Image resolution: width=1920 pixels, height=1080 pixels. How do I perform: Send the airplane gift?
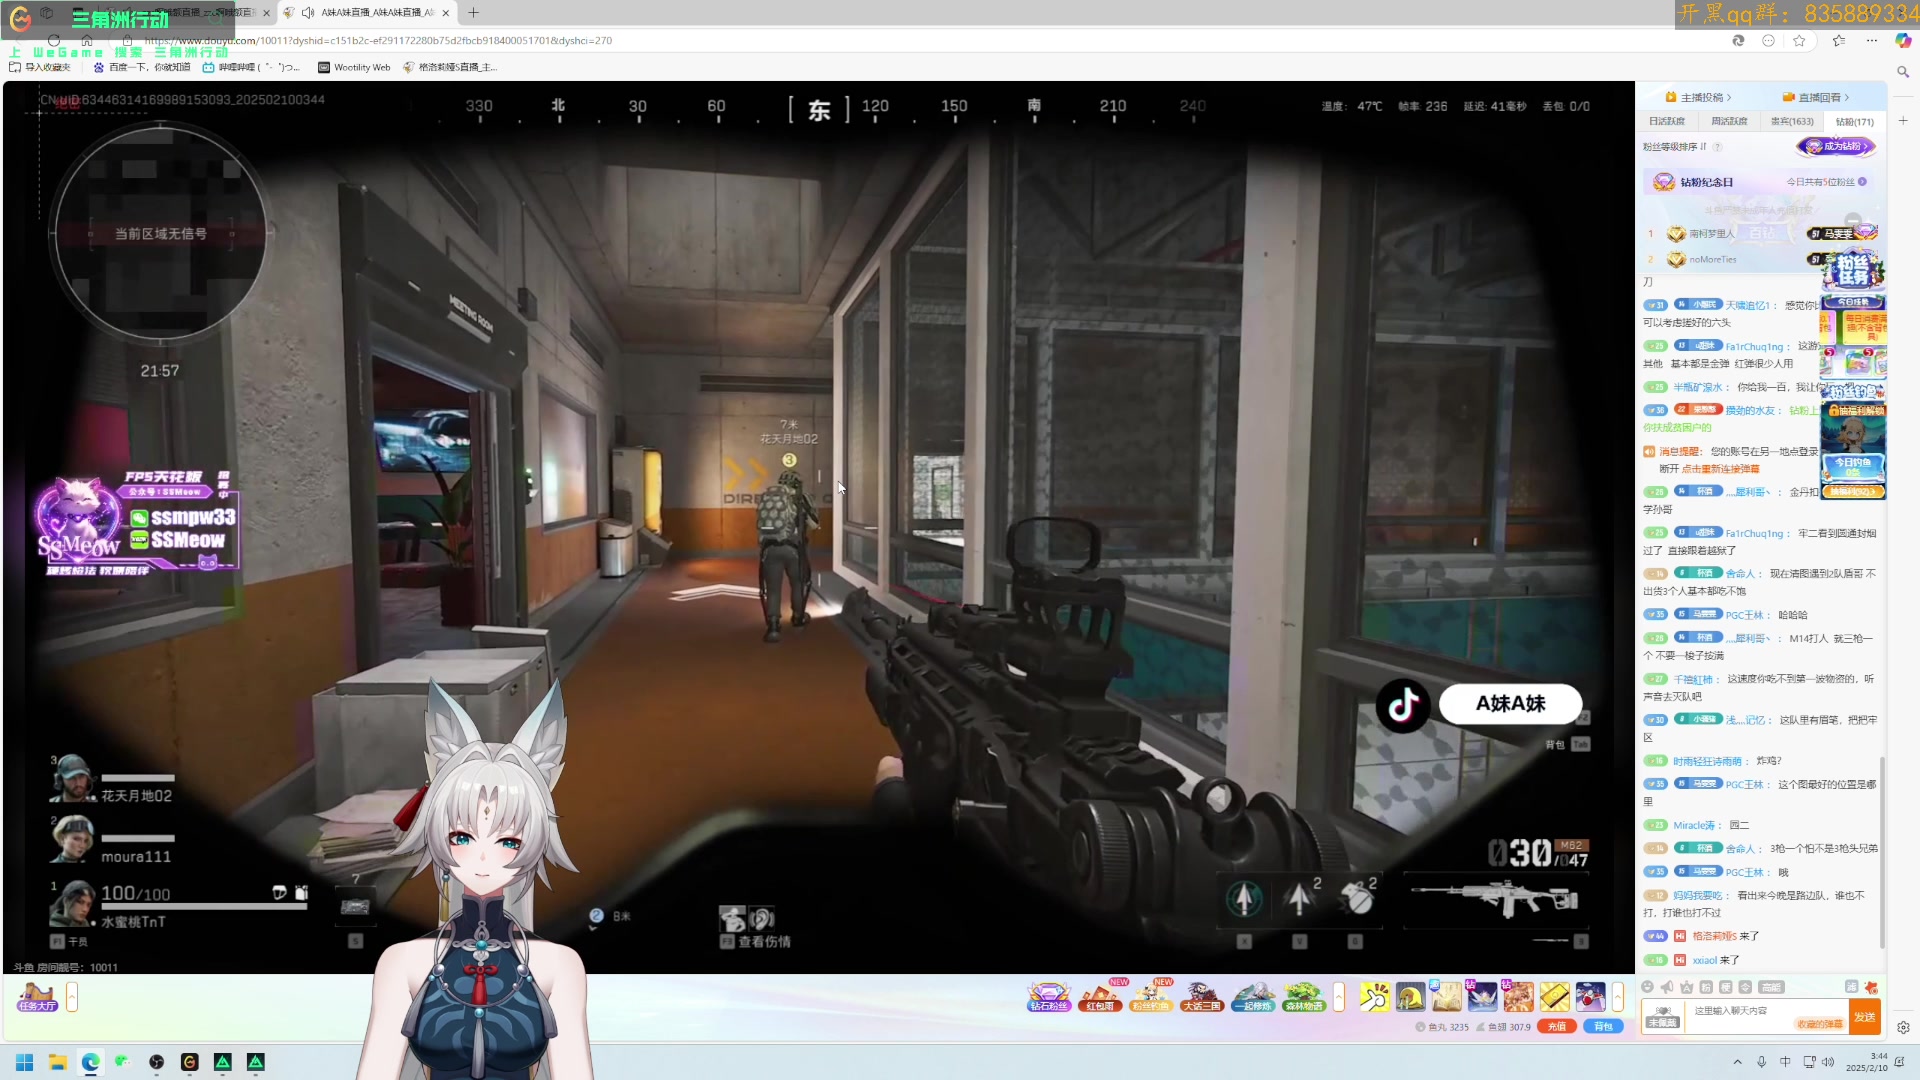pos(1591,997)
